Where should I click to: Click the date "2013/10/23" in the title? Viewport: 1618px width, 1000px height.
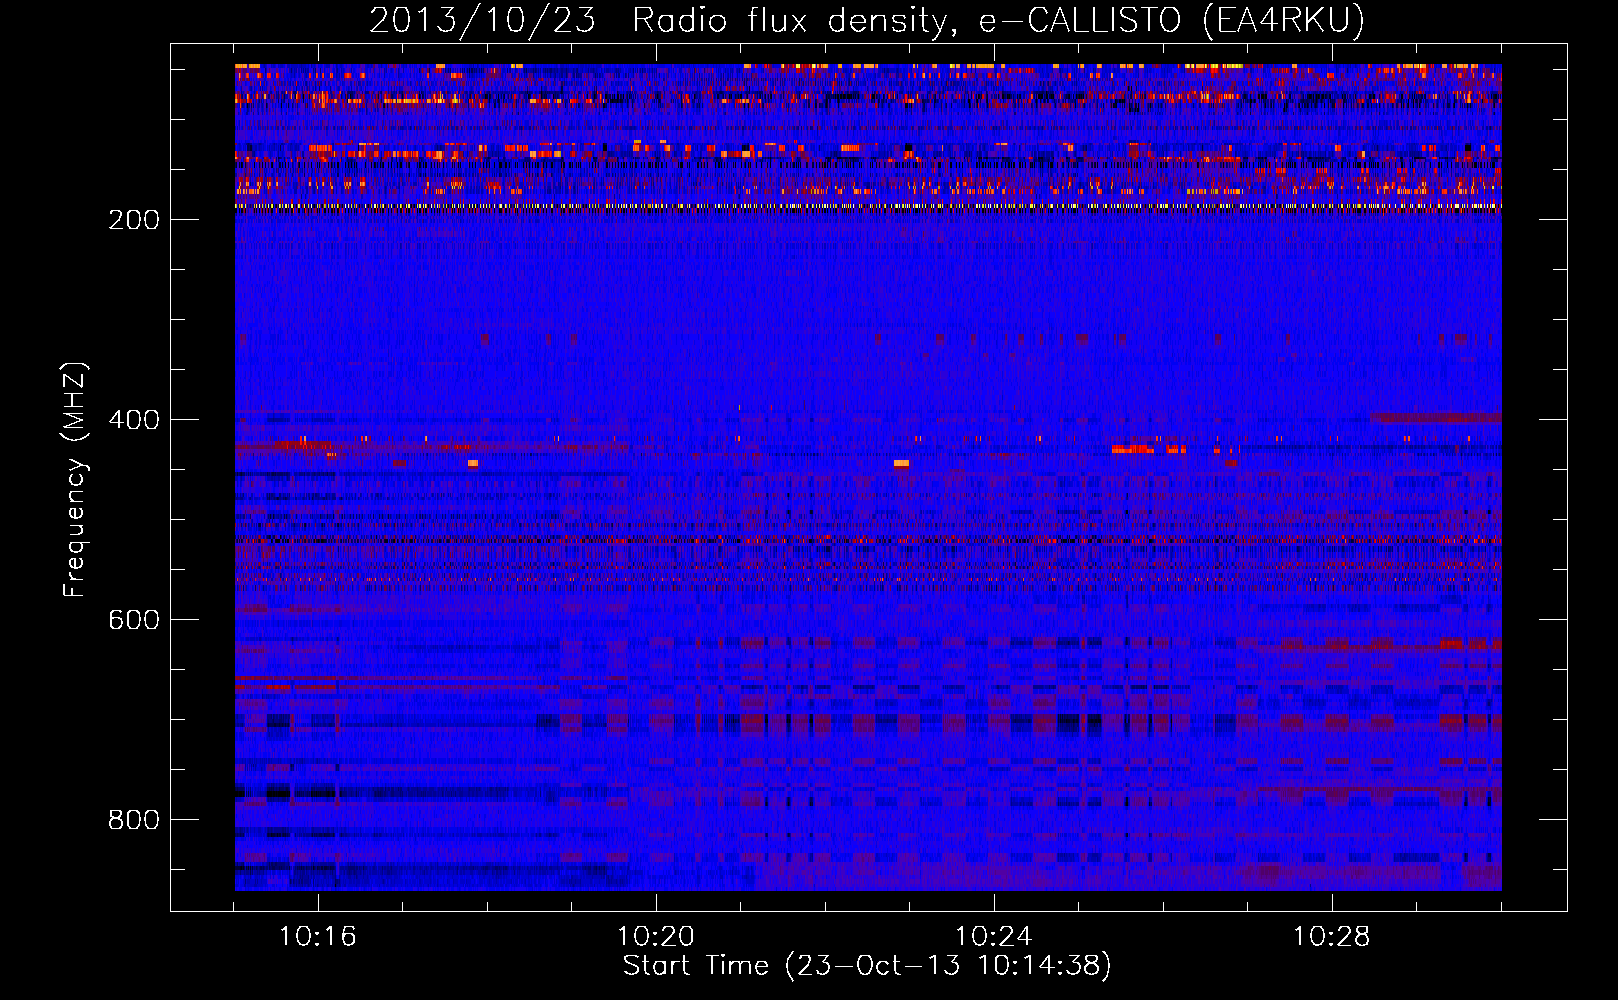pyautogui.click(x=483, y=20)
